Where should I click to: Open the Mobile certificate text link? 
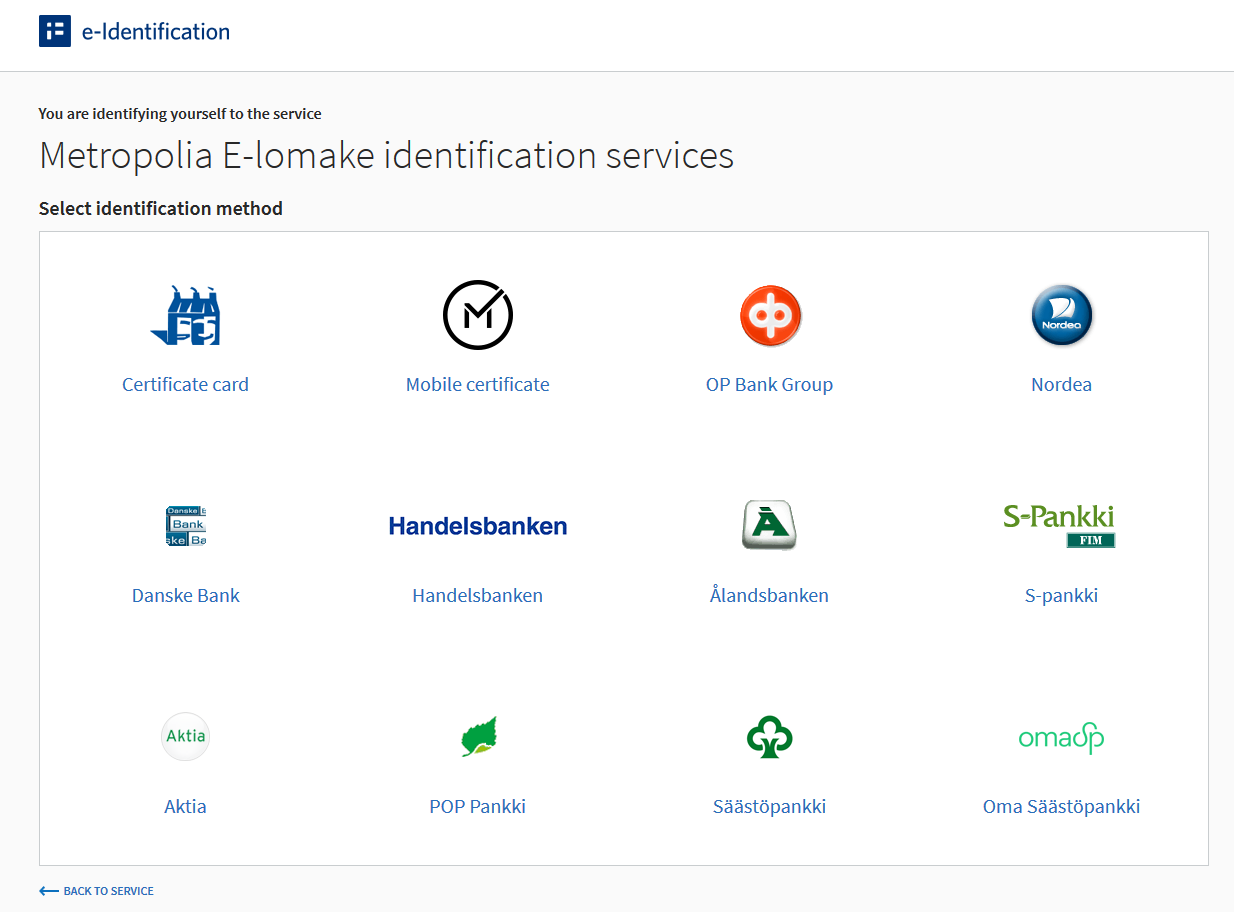[478, 385]
